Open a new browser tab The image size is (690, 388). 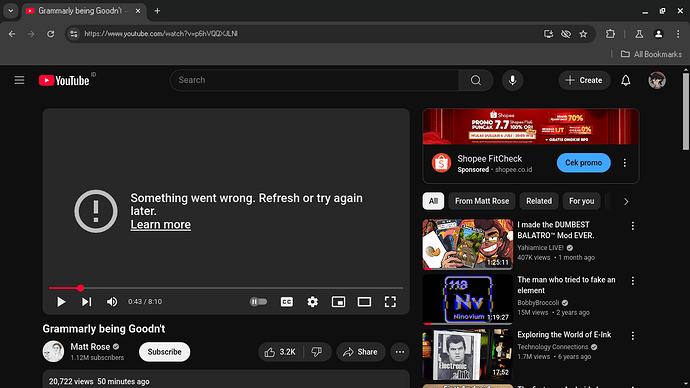pyautogui.click(x=157, y=11)
